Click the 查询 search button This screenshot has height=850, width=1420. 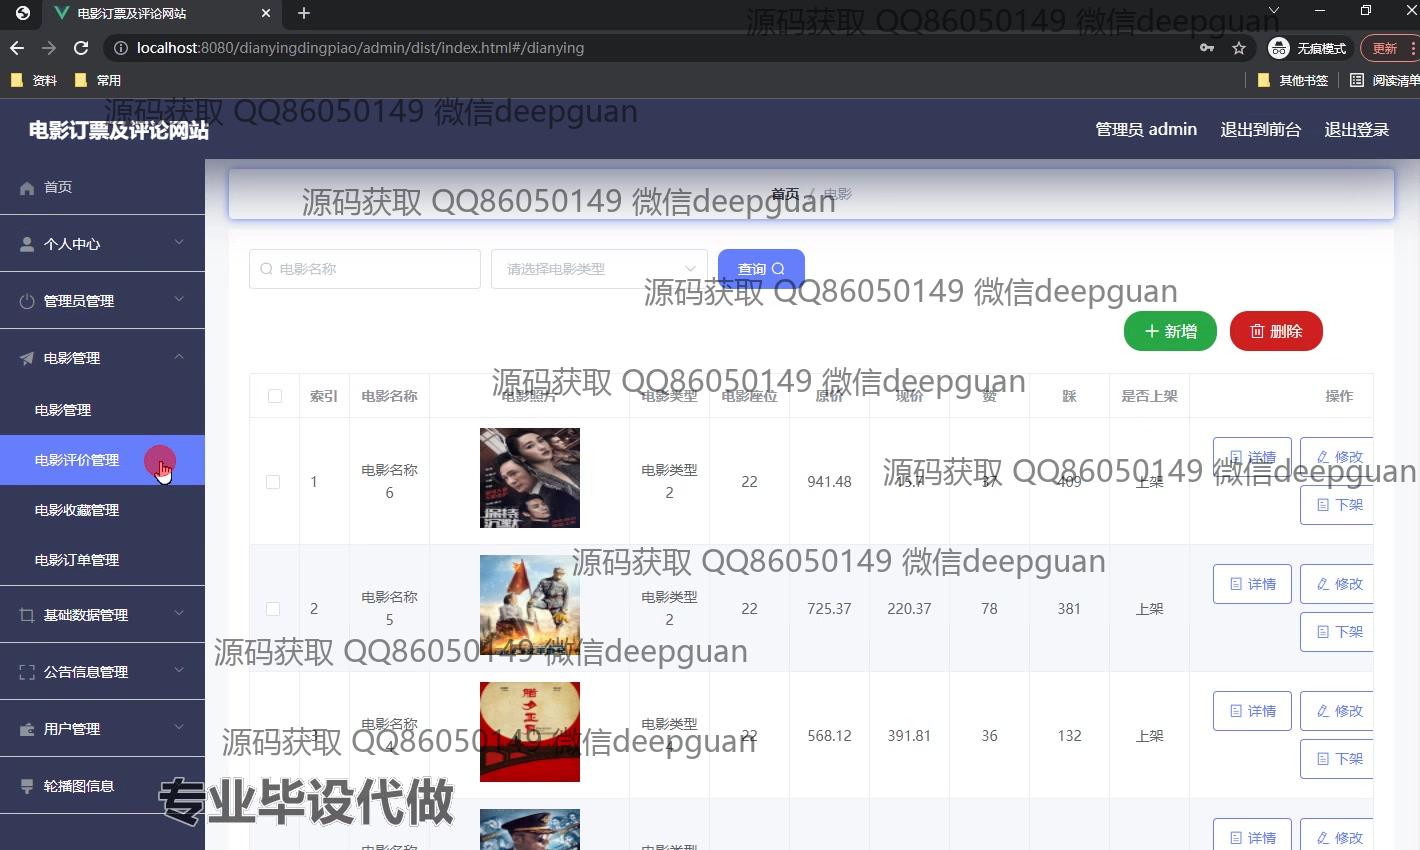click(x=761, y=269)
